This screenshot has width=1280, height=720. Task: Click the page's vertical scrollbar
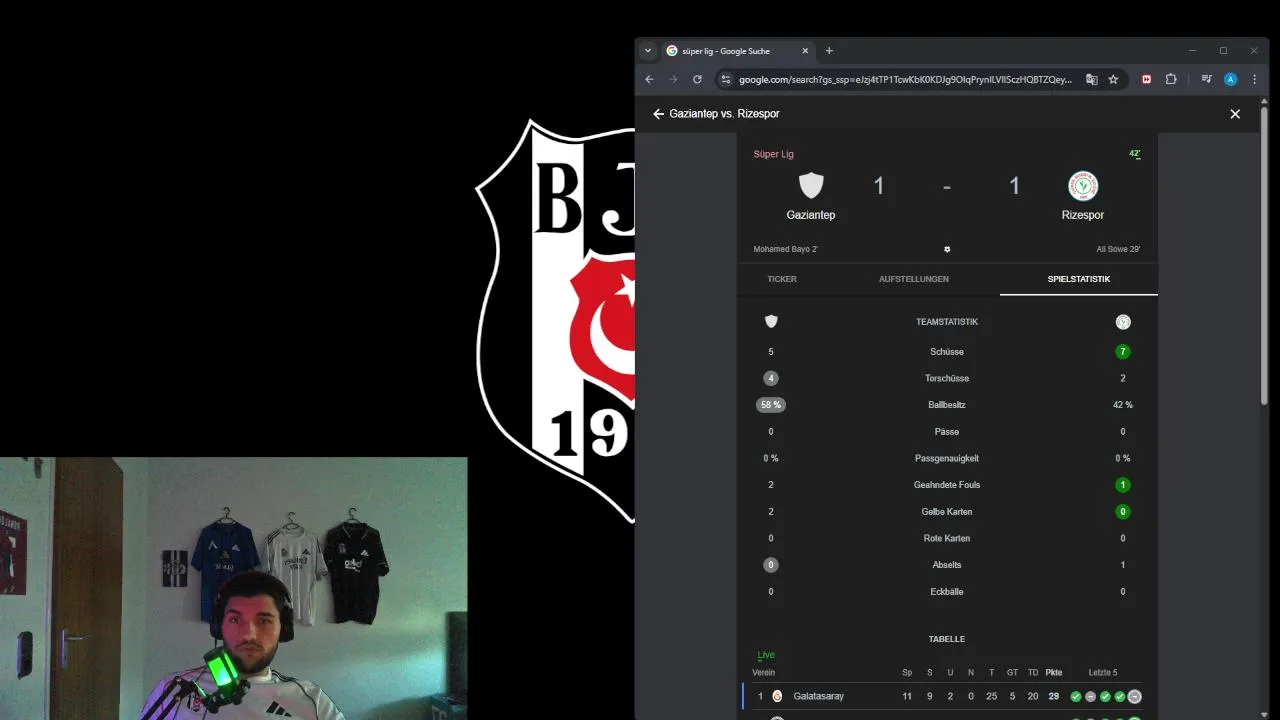pyautogui.click(x=1264, y=254)
